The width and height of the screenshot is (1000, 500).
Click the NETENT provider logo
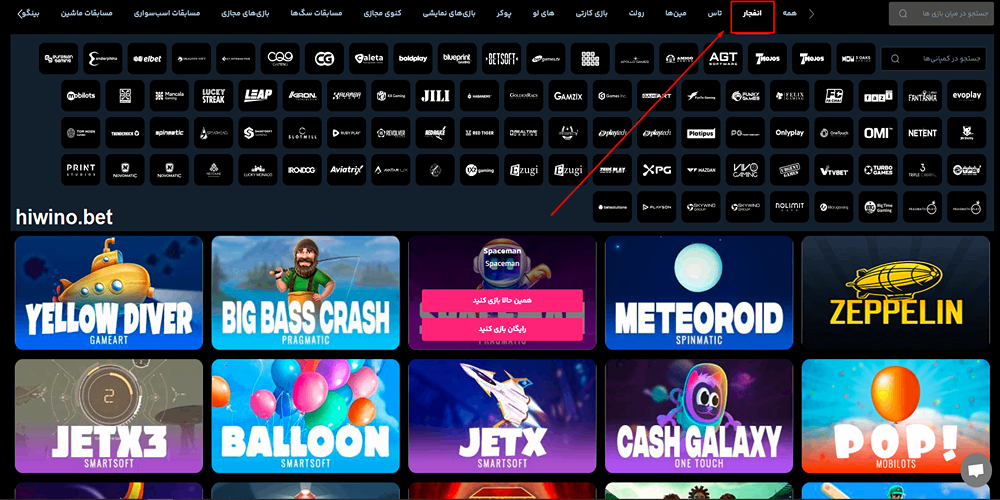click(x=922, y=133)
